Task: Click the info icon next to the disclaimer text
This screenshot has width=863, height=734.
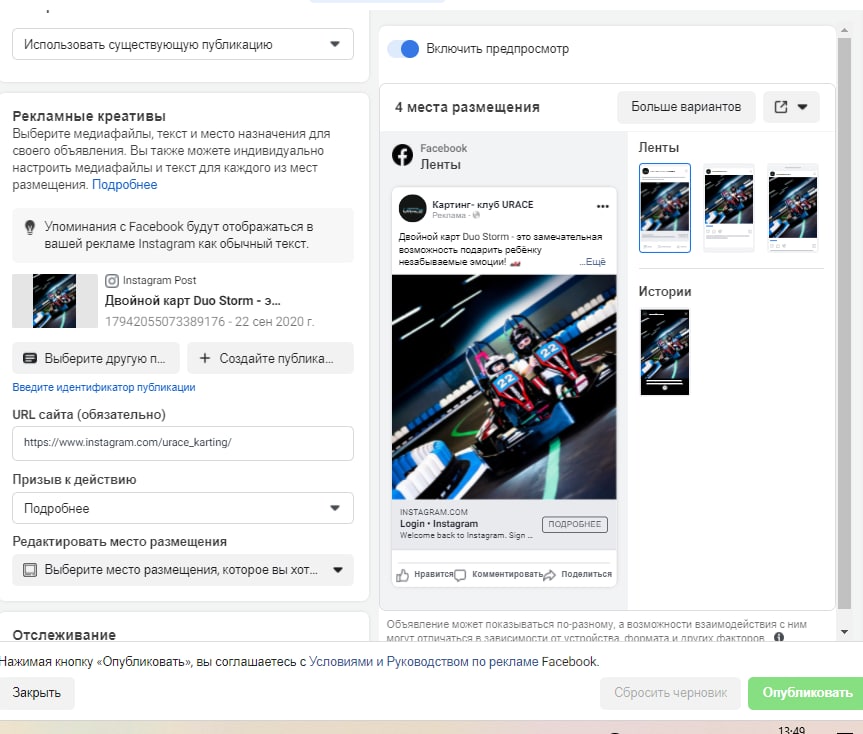Action: [x=779, y=637]
